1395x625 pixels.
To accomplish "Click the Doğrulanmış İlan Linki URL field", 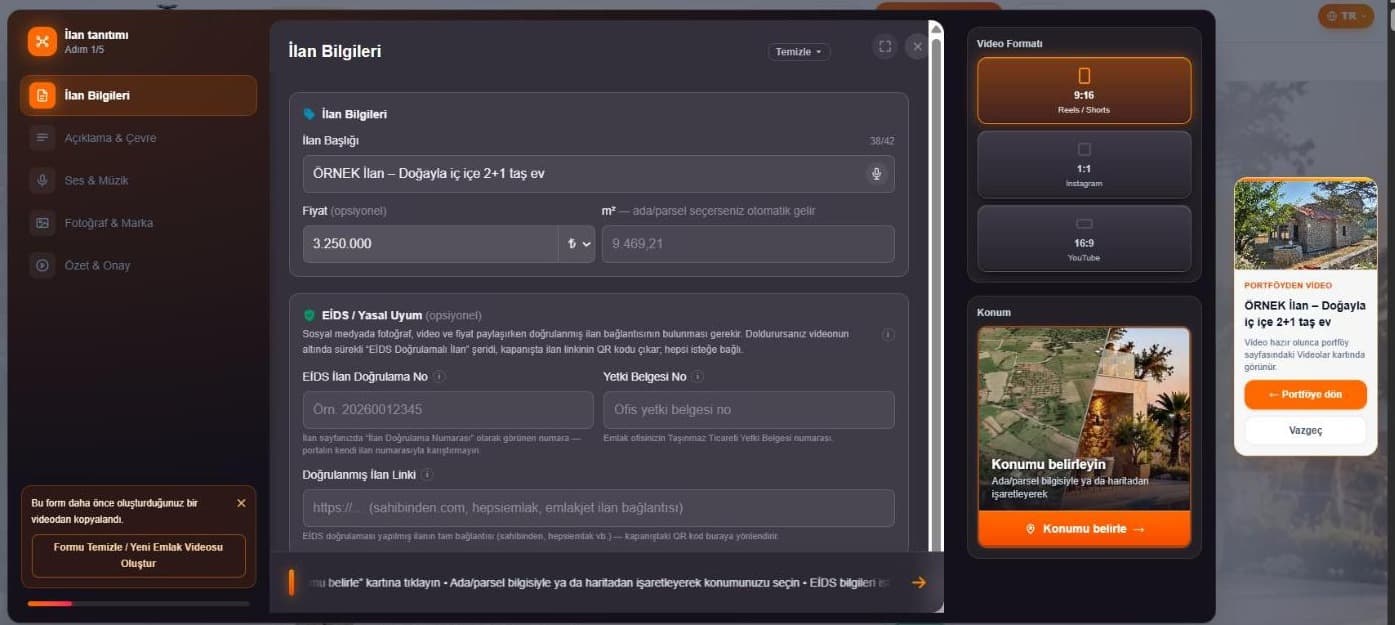I will pos(598,508).
